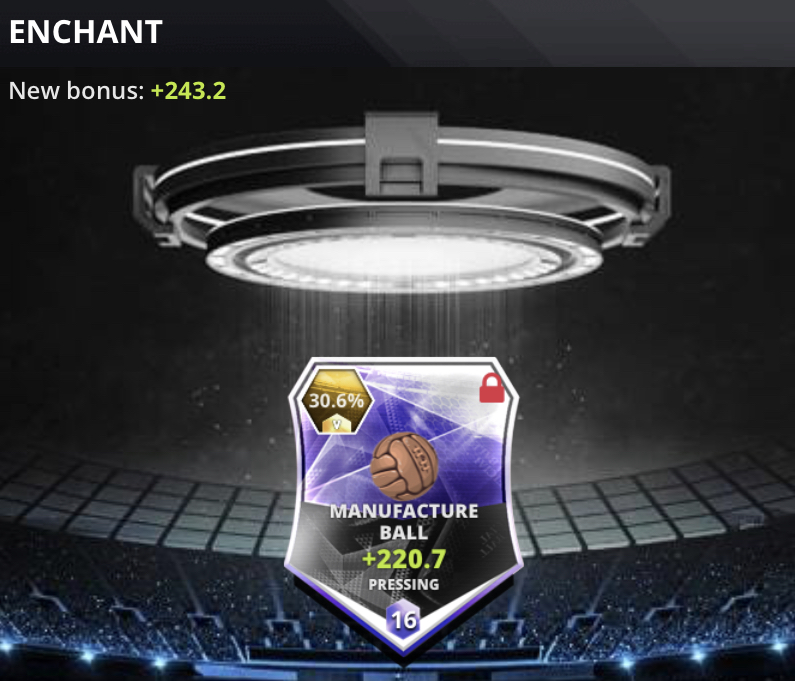Click the ENCHANT header title
Screen dimensions: 795x681
tap(86, 32)
